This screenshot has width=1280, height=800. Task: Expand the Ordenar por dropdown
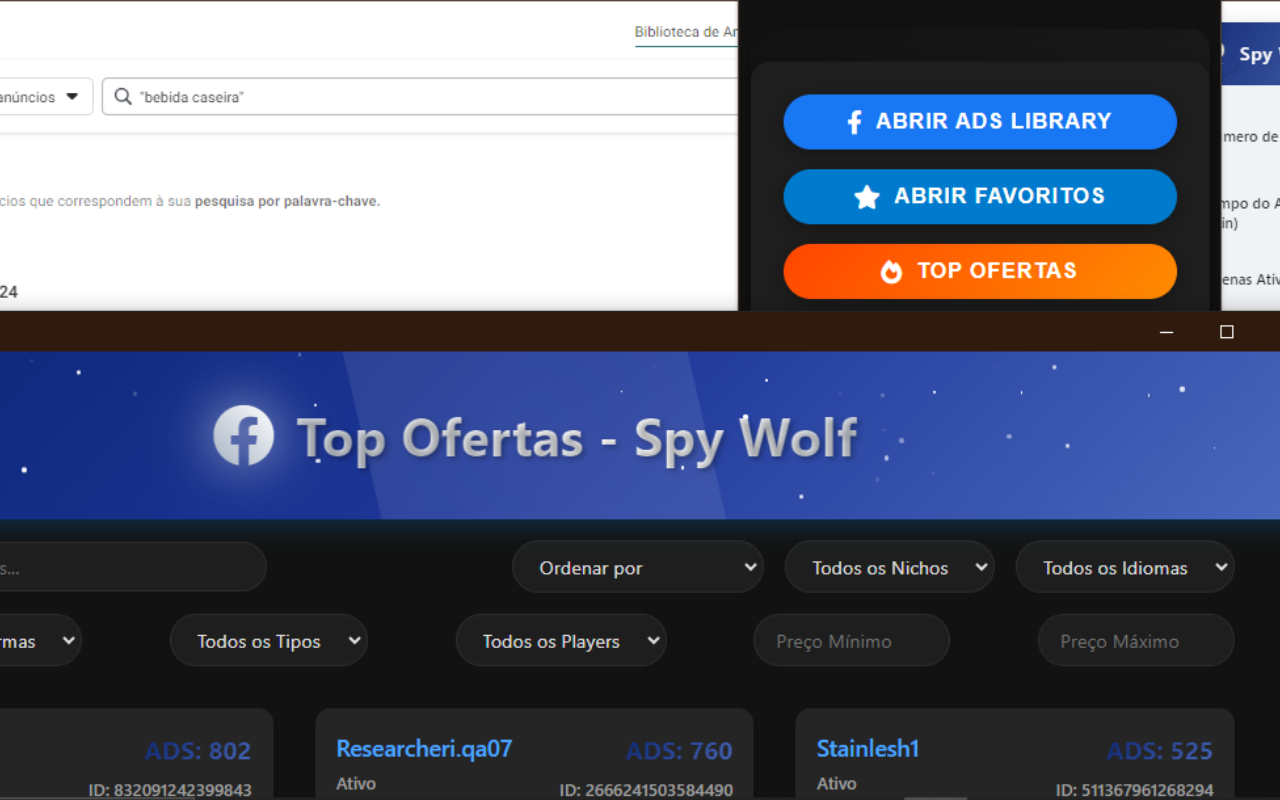pyautogui.click(x=638, y=567)
